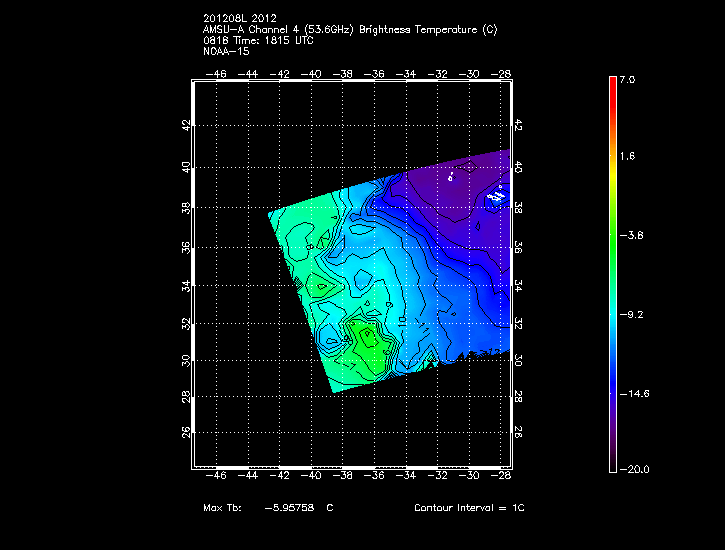Select the AMSU-A Channel 4 title line

(x=349, y=29)
